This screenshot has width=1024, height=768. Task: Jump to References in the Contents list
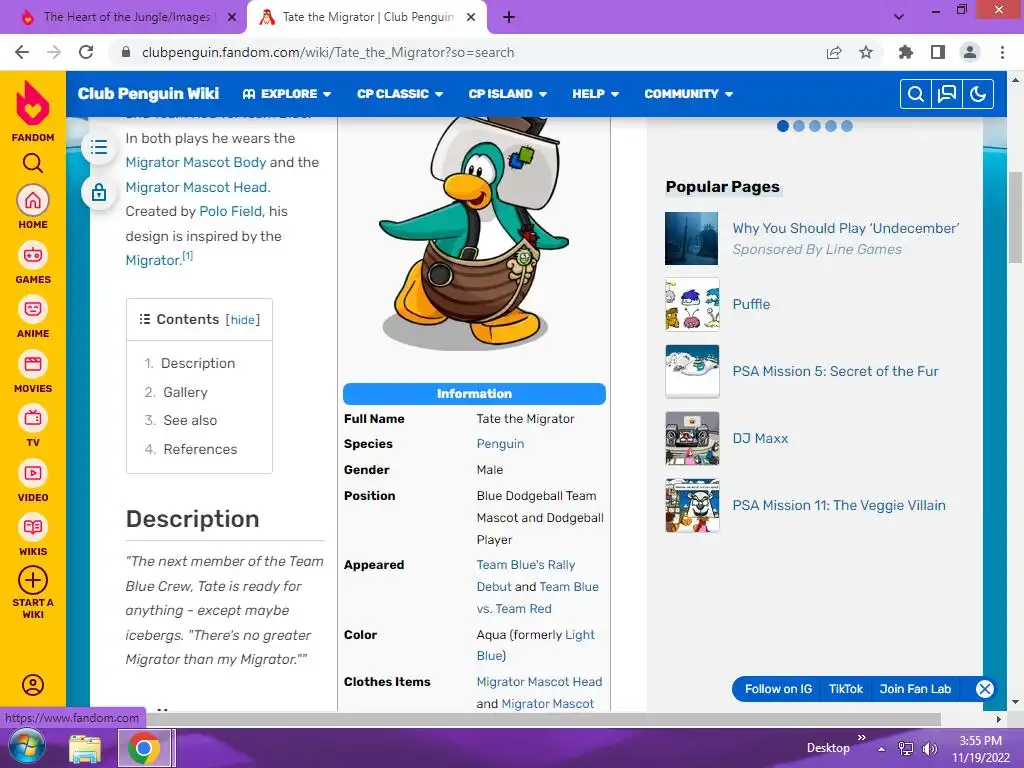pos(200,449)
